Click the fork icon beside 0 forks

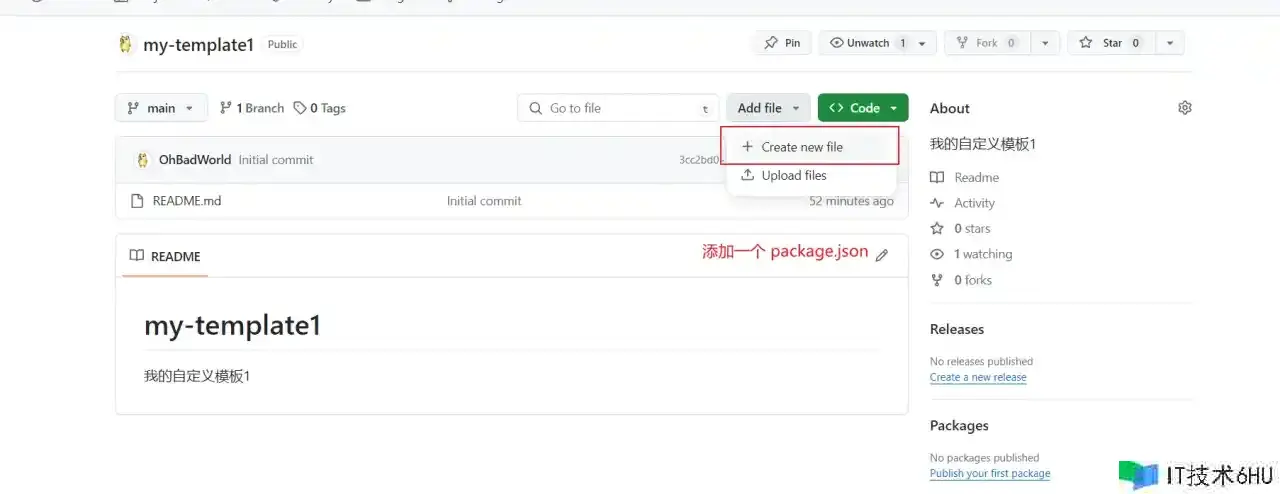[937, 280]
